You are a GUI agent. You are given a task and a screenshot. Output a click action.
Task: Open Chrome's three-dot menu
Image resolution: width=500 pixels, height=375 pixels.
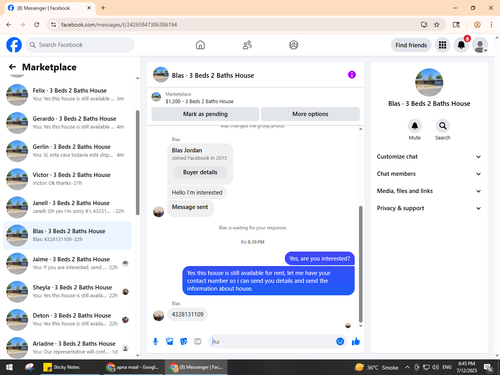[x=491, y=25]
